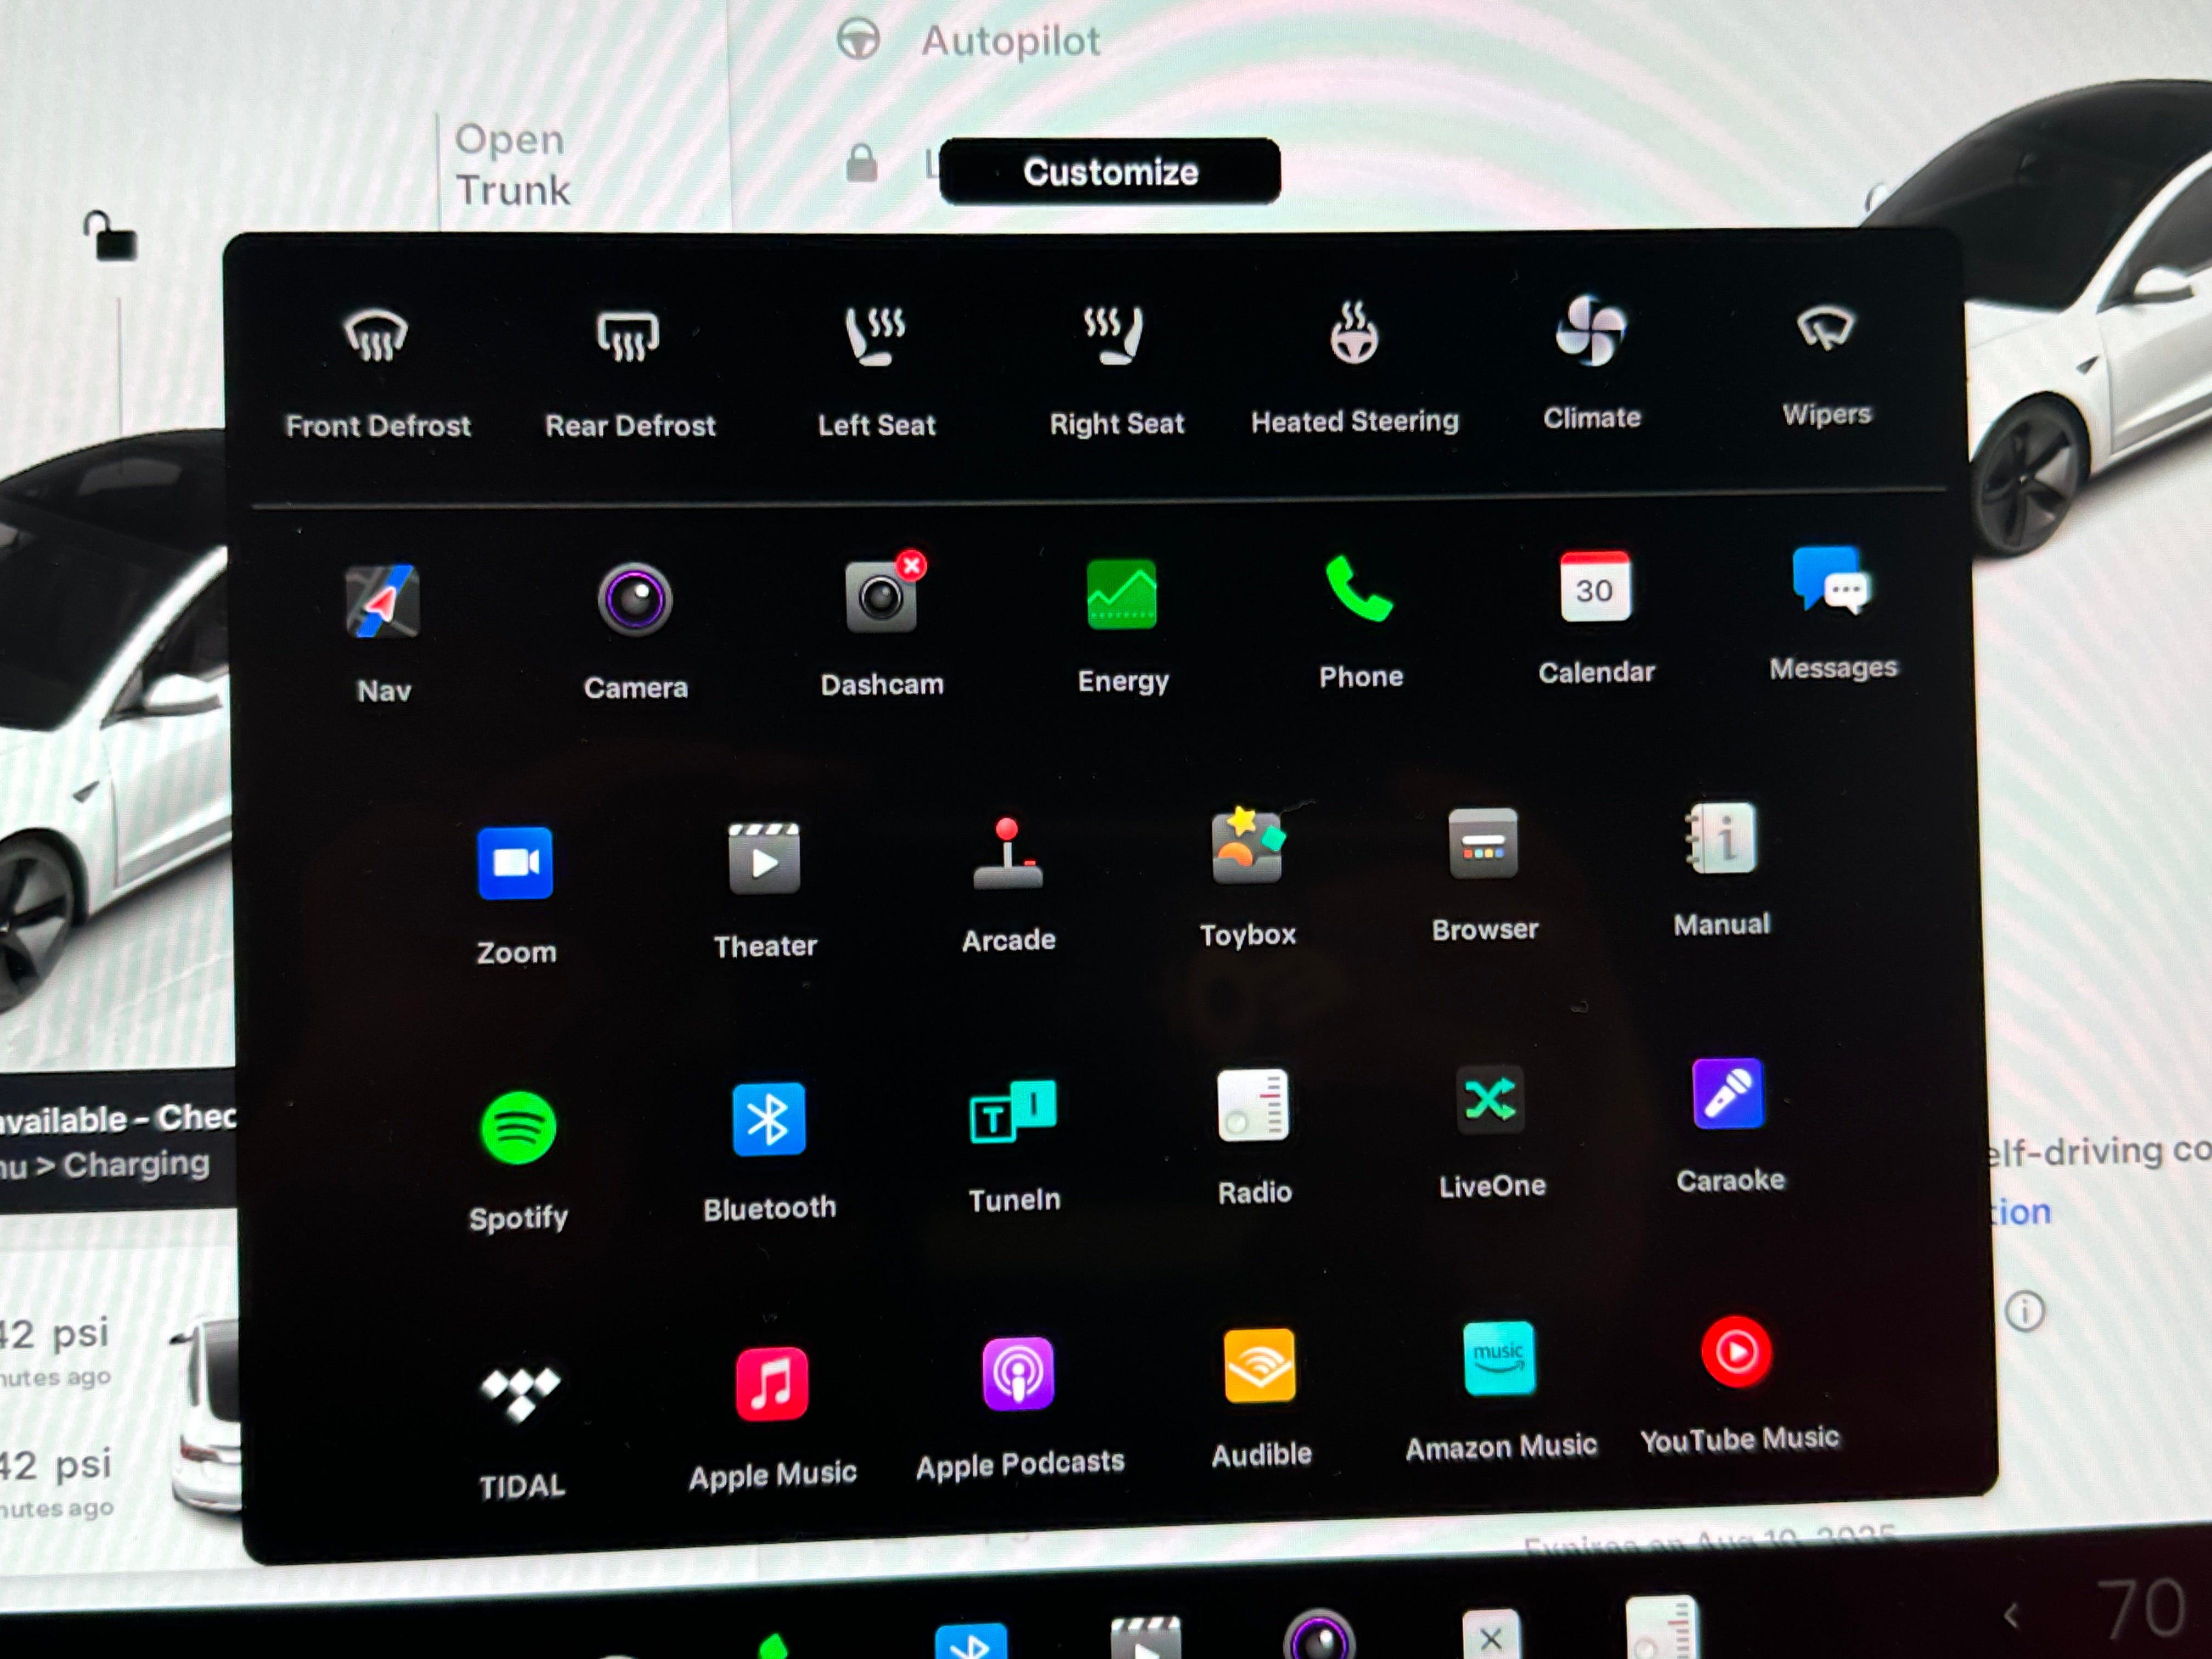
Task: Open Theater icon in bottom dock
Action: [x=1146, y=1637]
